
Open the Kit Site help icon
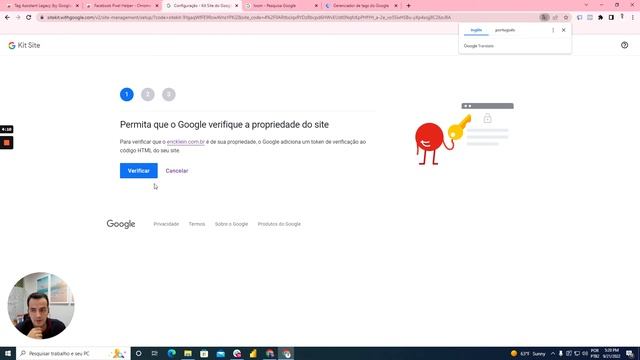[x=624, y=45]
